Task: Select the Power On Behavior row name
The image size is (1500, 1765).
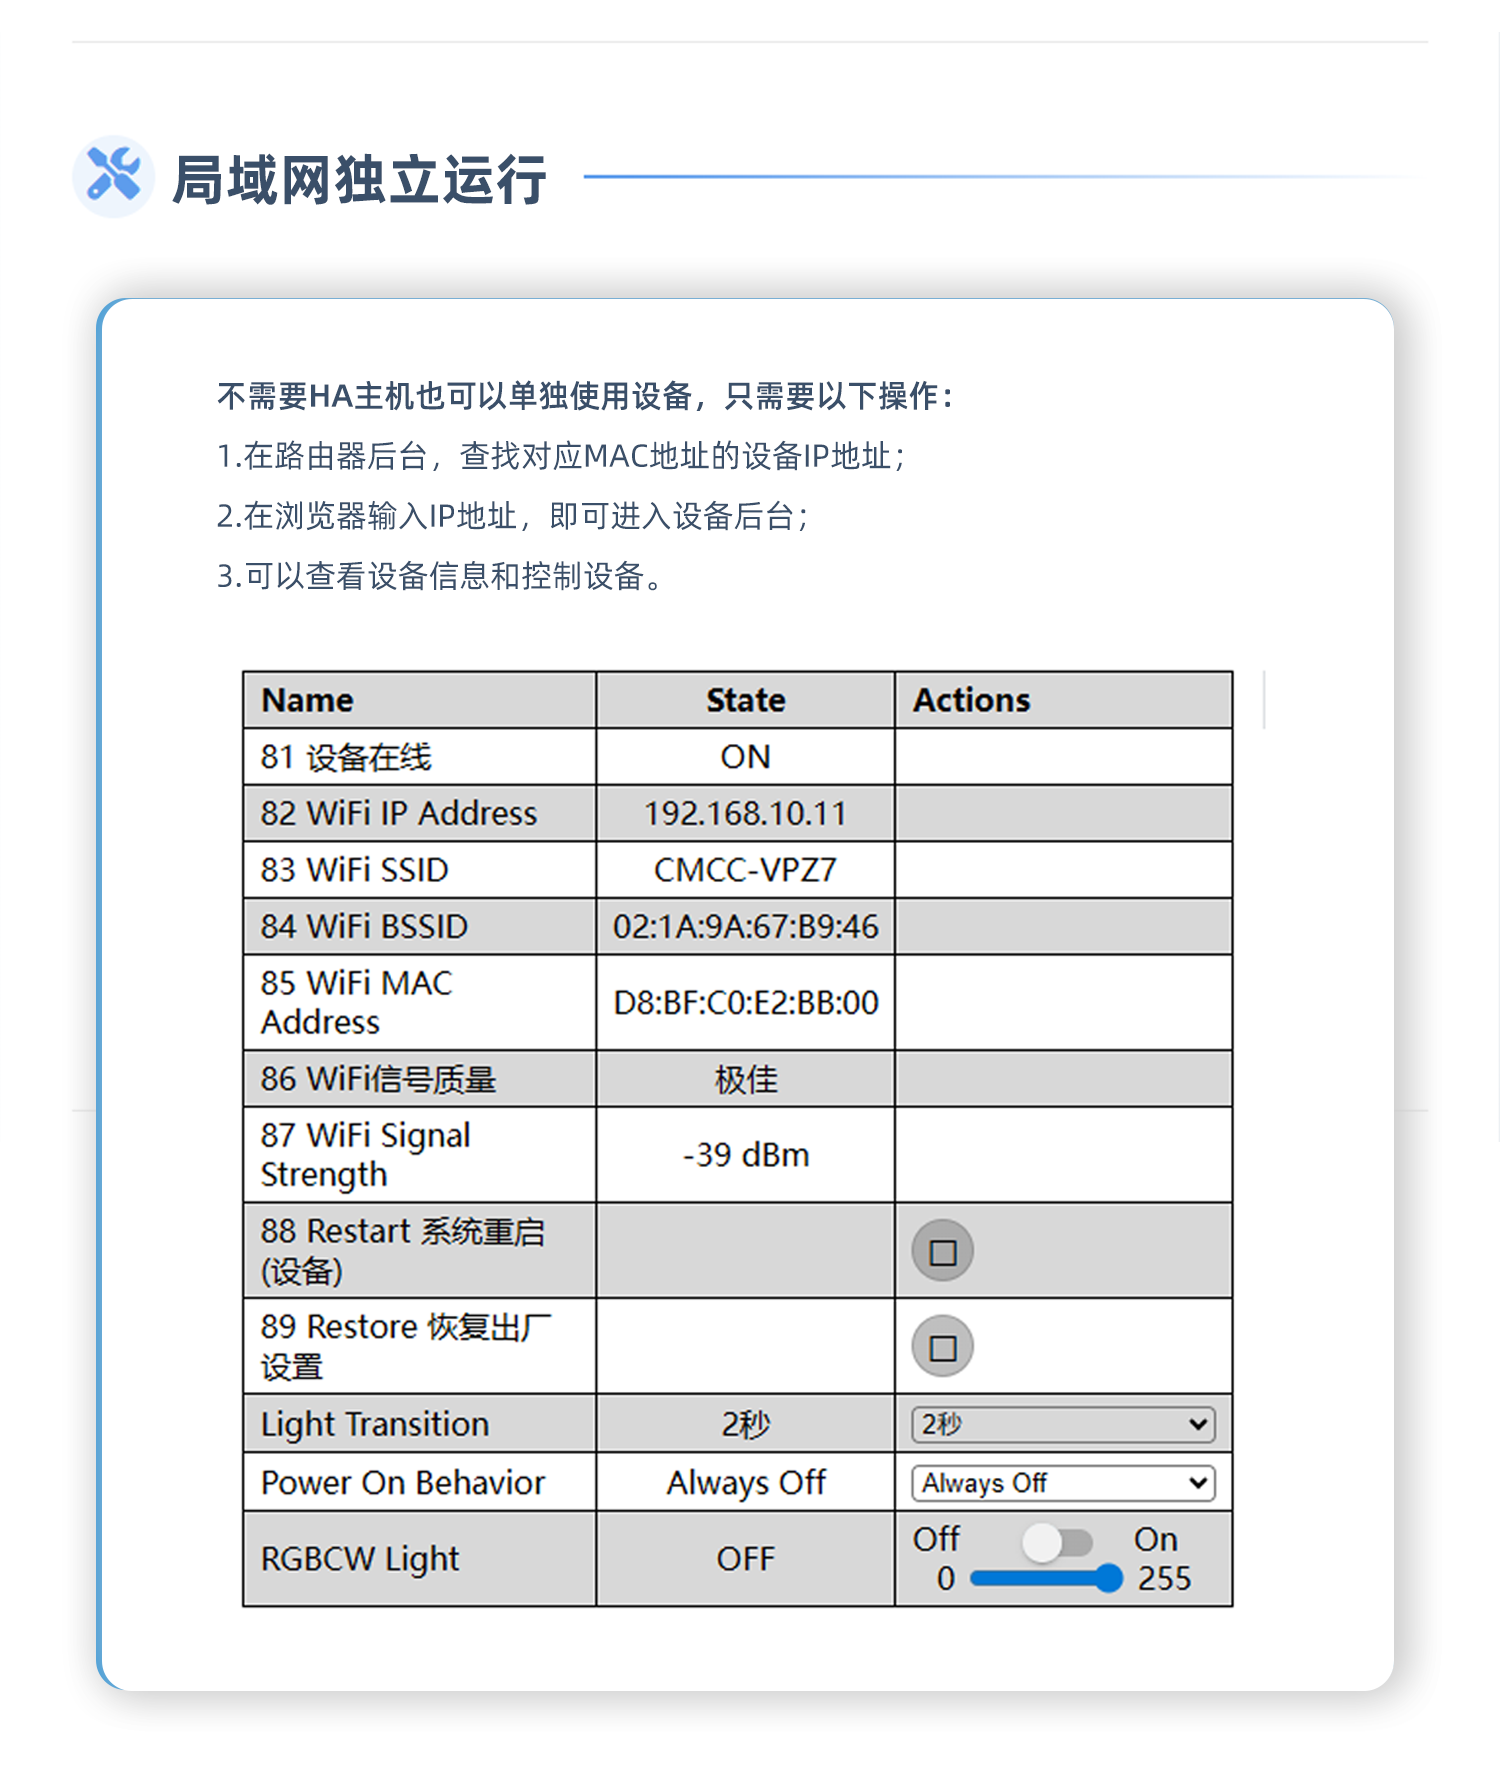Action: 403,1483
